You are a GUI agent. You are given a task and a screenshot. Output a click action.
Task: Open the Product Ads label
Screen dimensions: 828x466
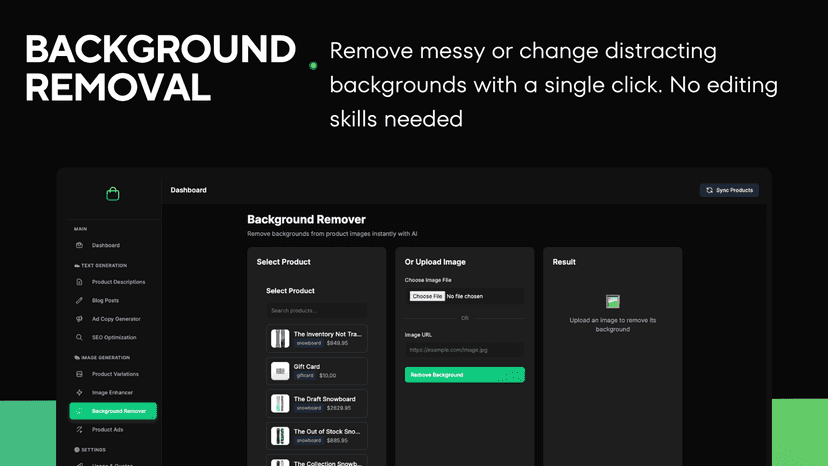107,430
